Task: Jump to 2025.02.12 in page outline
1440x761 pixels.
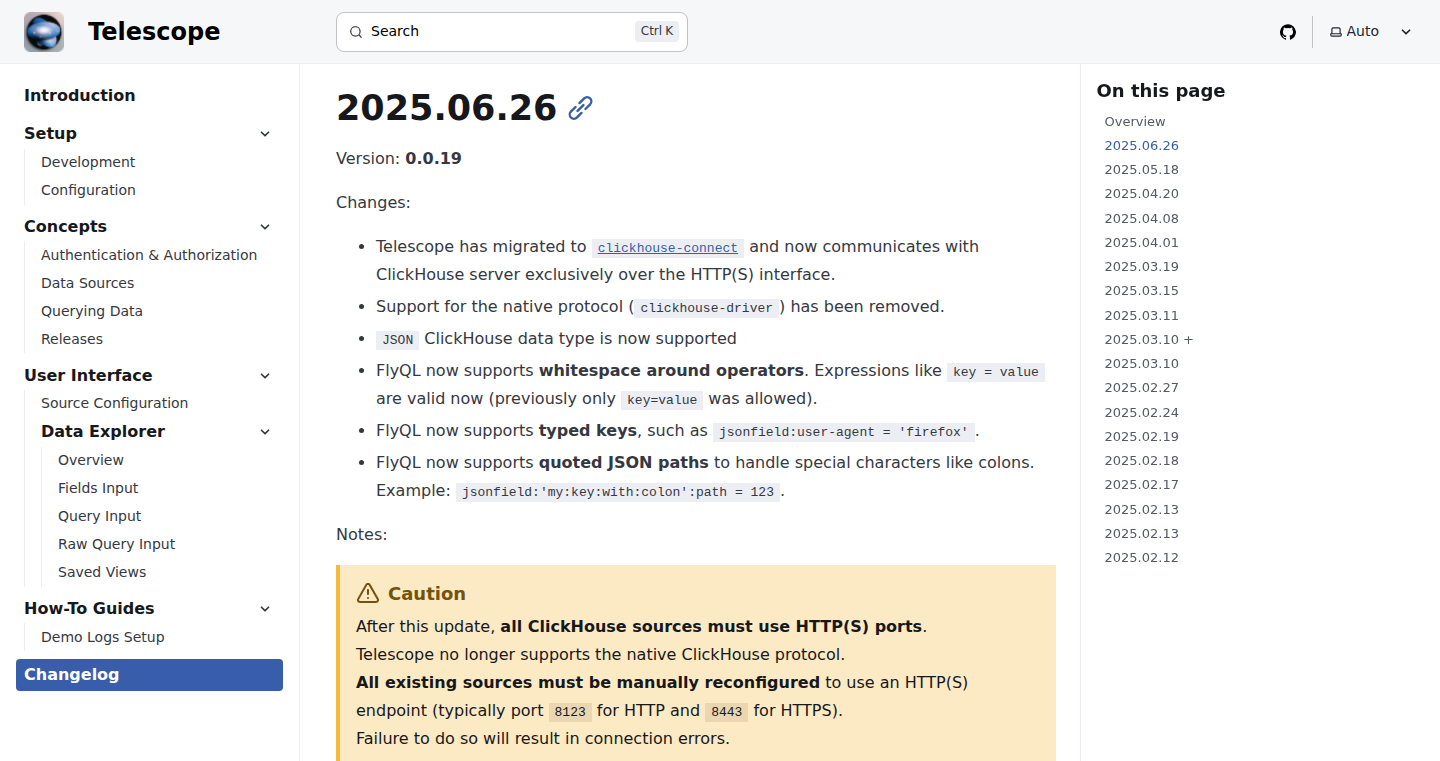Action: tap(1141, 558)
